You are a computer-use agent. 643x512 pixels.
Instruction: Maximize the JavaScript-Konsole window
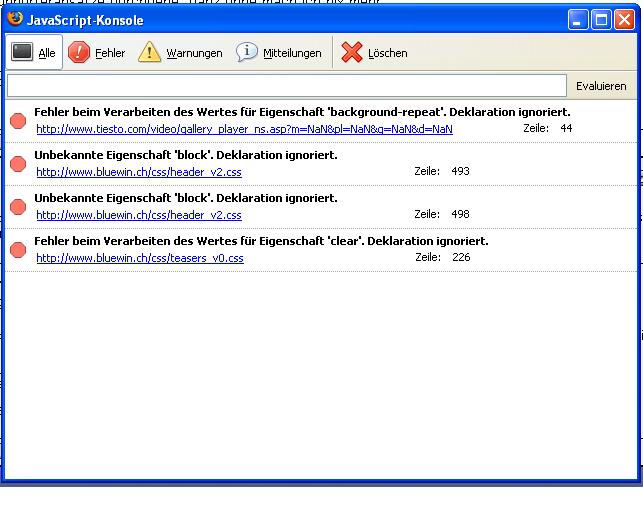pos(603,20)
